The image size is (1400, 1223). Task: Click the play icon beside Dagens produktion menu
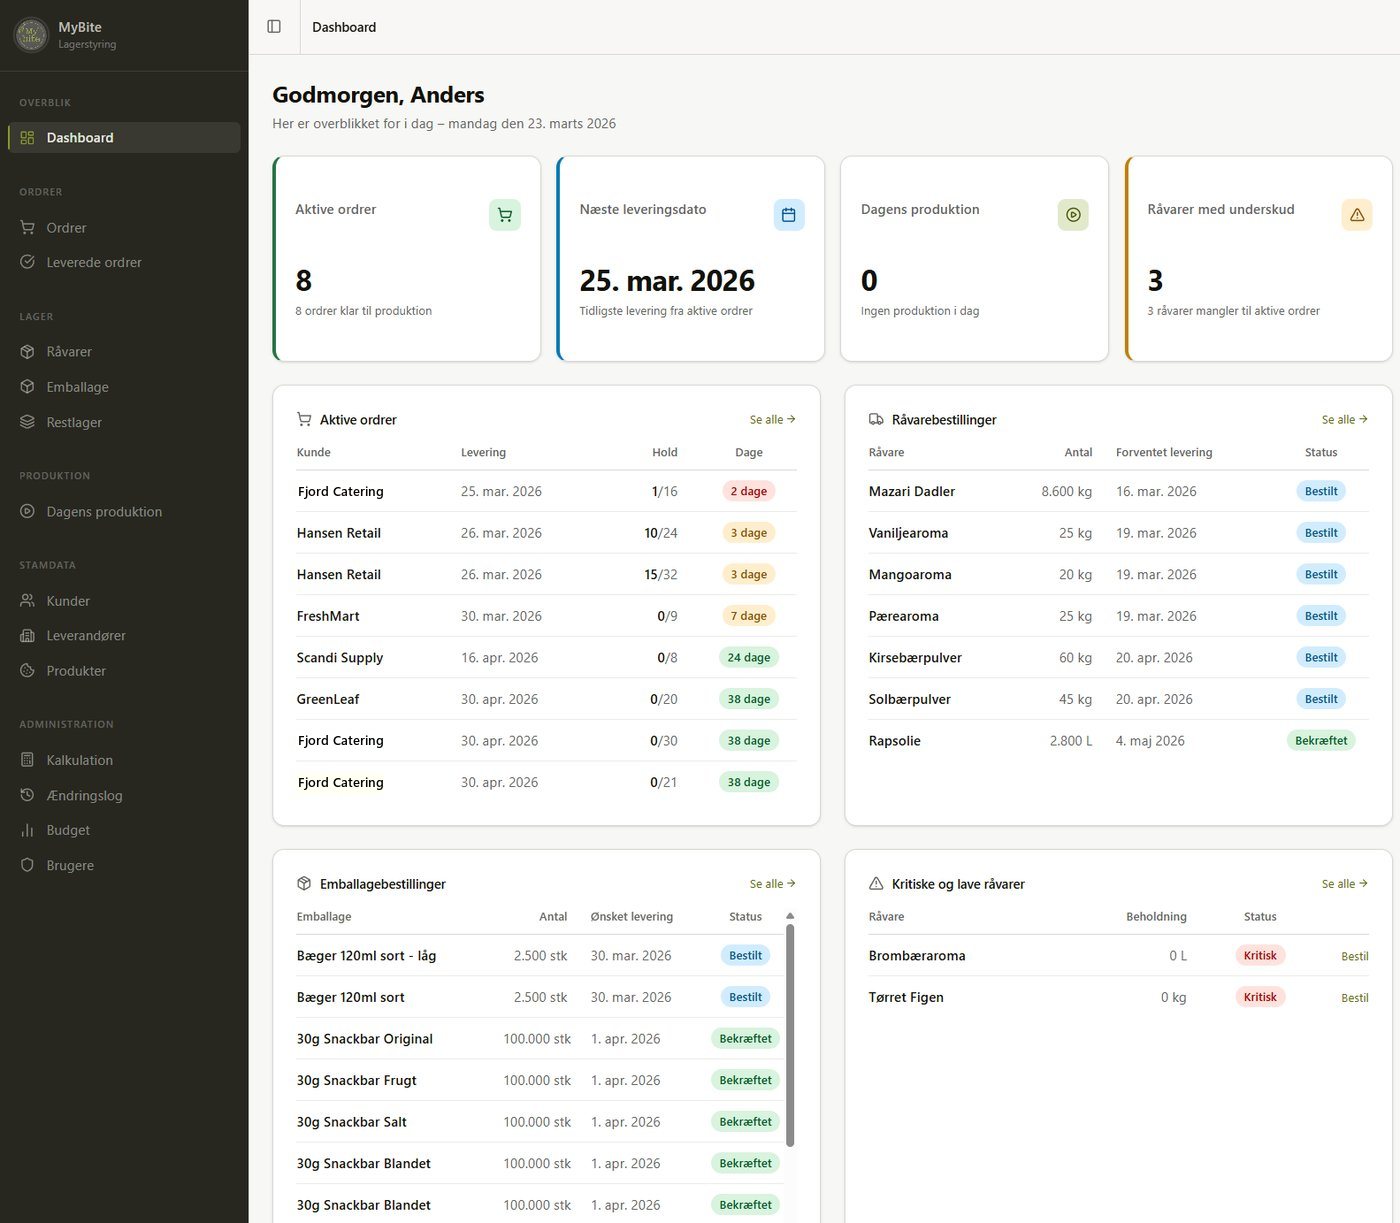click(x=27, y=511)
